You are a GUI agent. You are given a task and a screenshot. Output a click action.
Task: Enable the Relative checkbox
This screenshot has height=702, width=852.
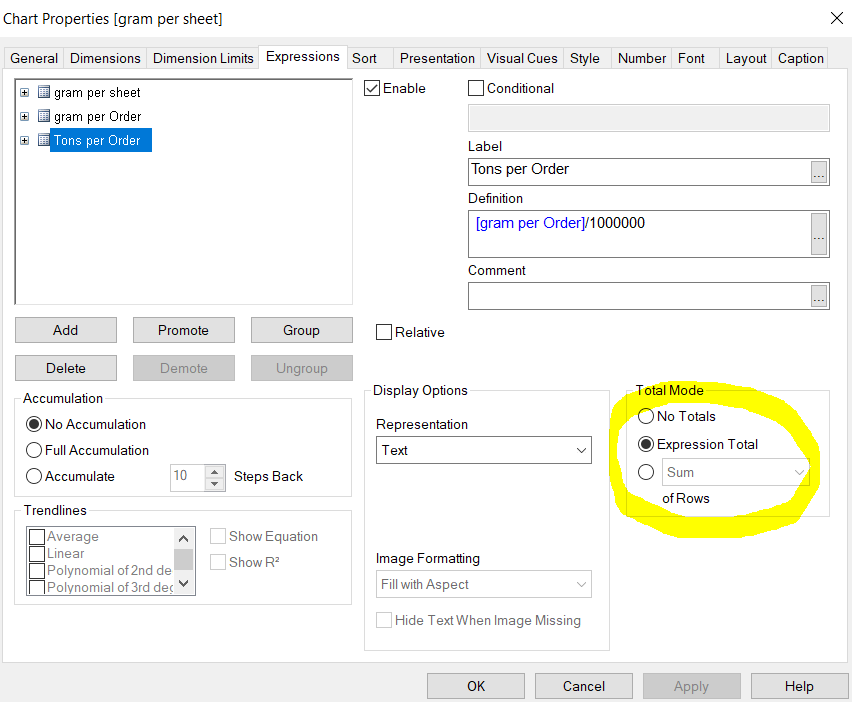[x=384, y=332]
